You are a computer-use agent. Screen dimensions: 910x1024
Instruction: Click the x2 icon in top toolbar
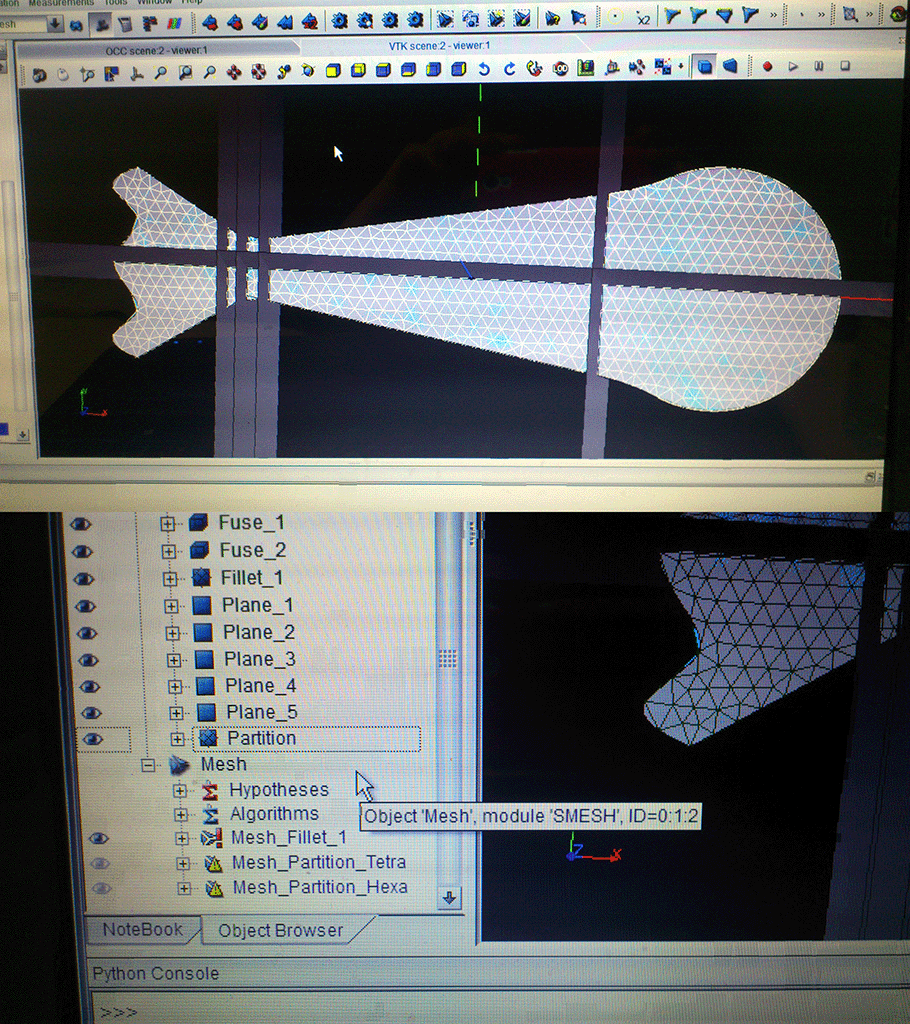(x=643, y=19)
